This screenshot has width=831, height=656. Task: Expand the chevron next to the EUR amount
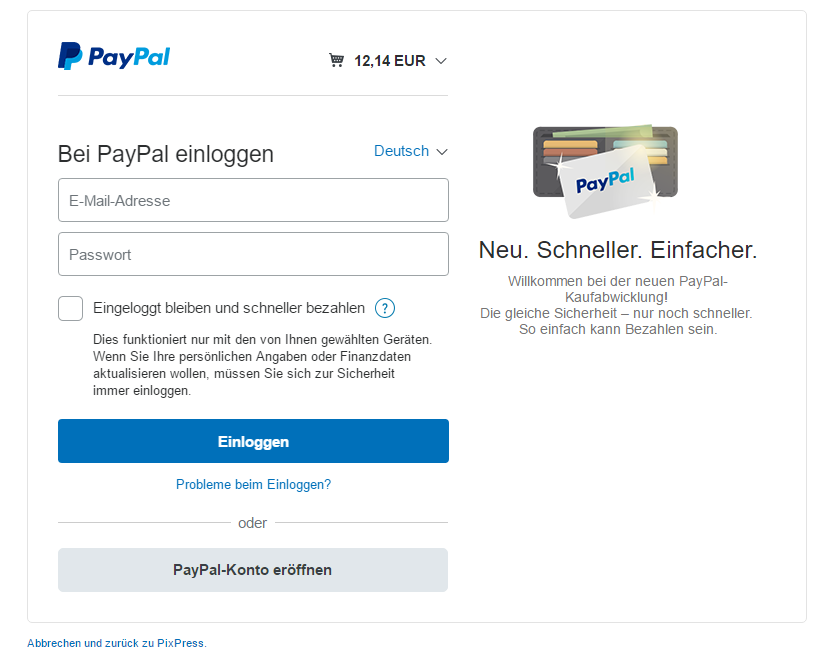coord(441,61)
